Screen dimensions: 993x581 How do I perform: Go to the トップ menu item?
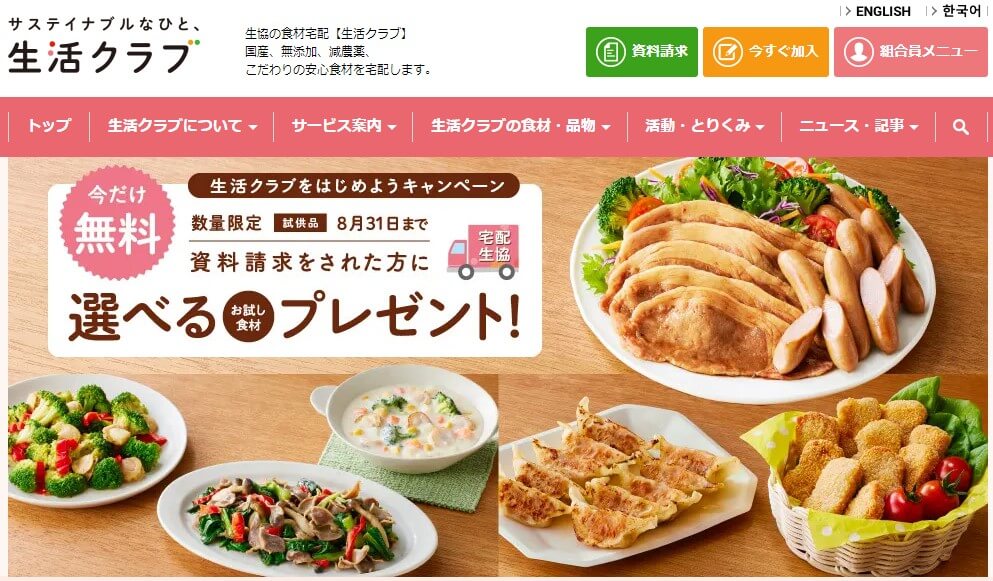point(49,126)
